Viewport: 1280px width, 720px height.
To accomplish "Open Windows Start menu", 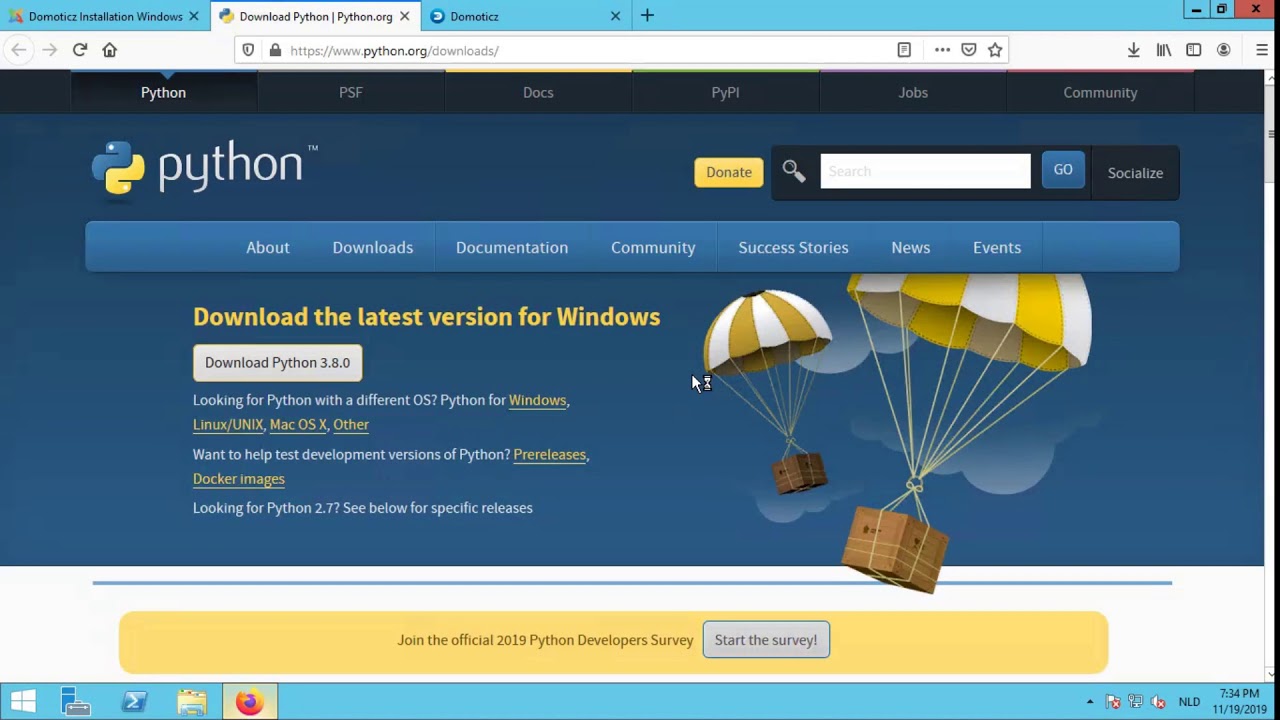I will [23, 702].
